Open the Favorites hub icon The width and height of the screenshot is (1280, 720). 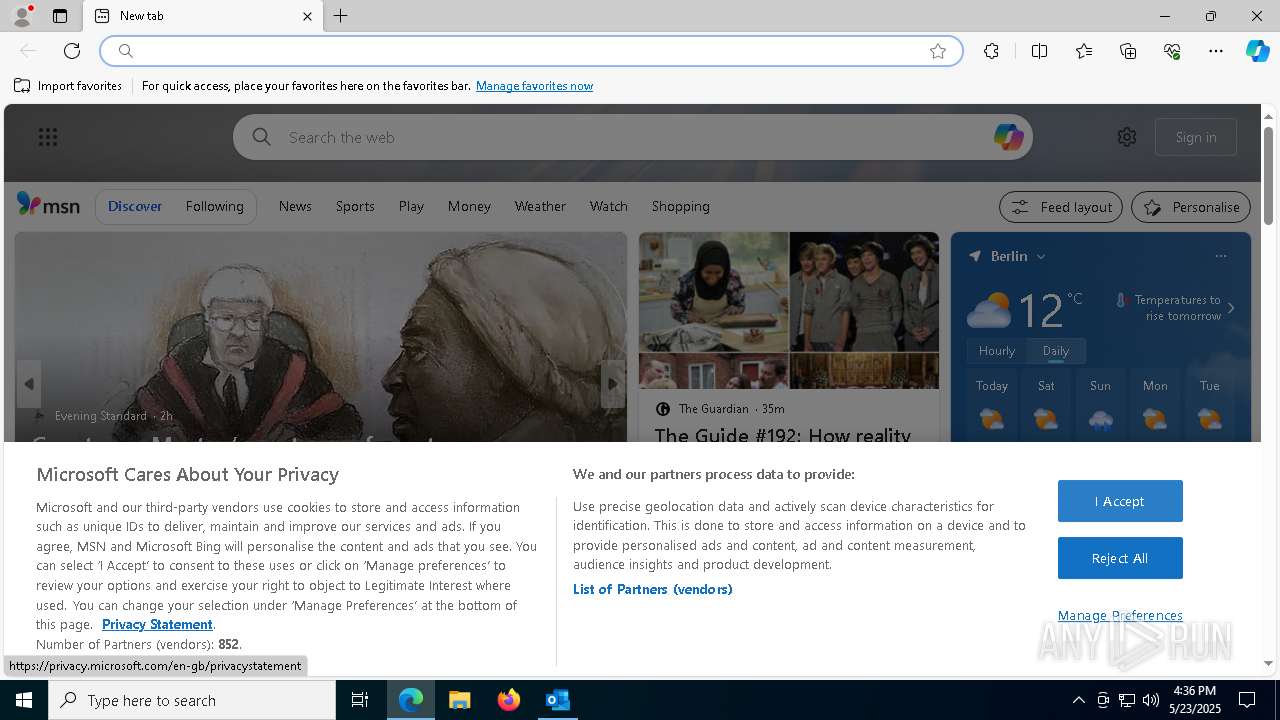[1084, 51]
